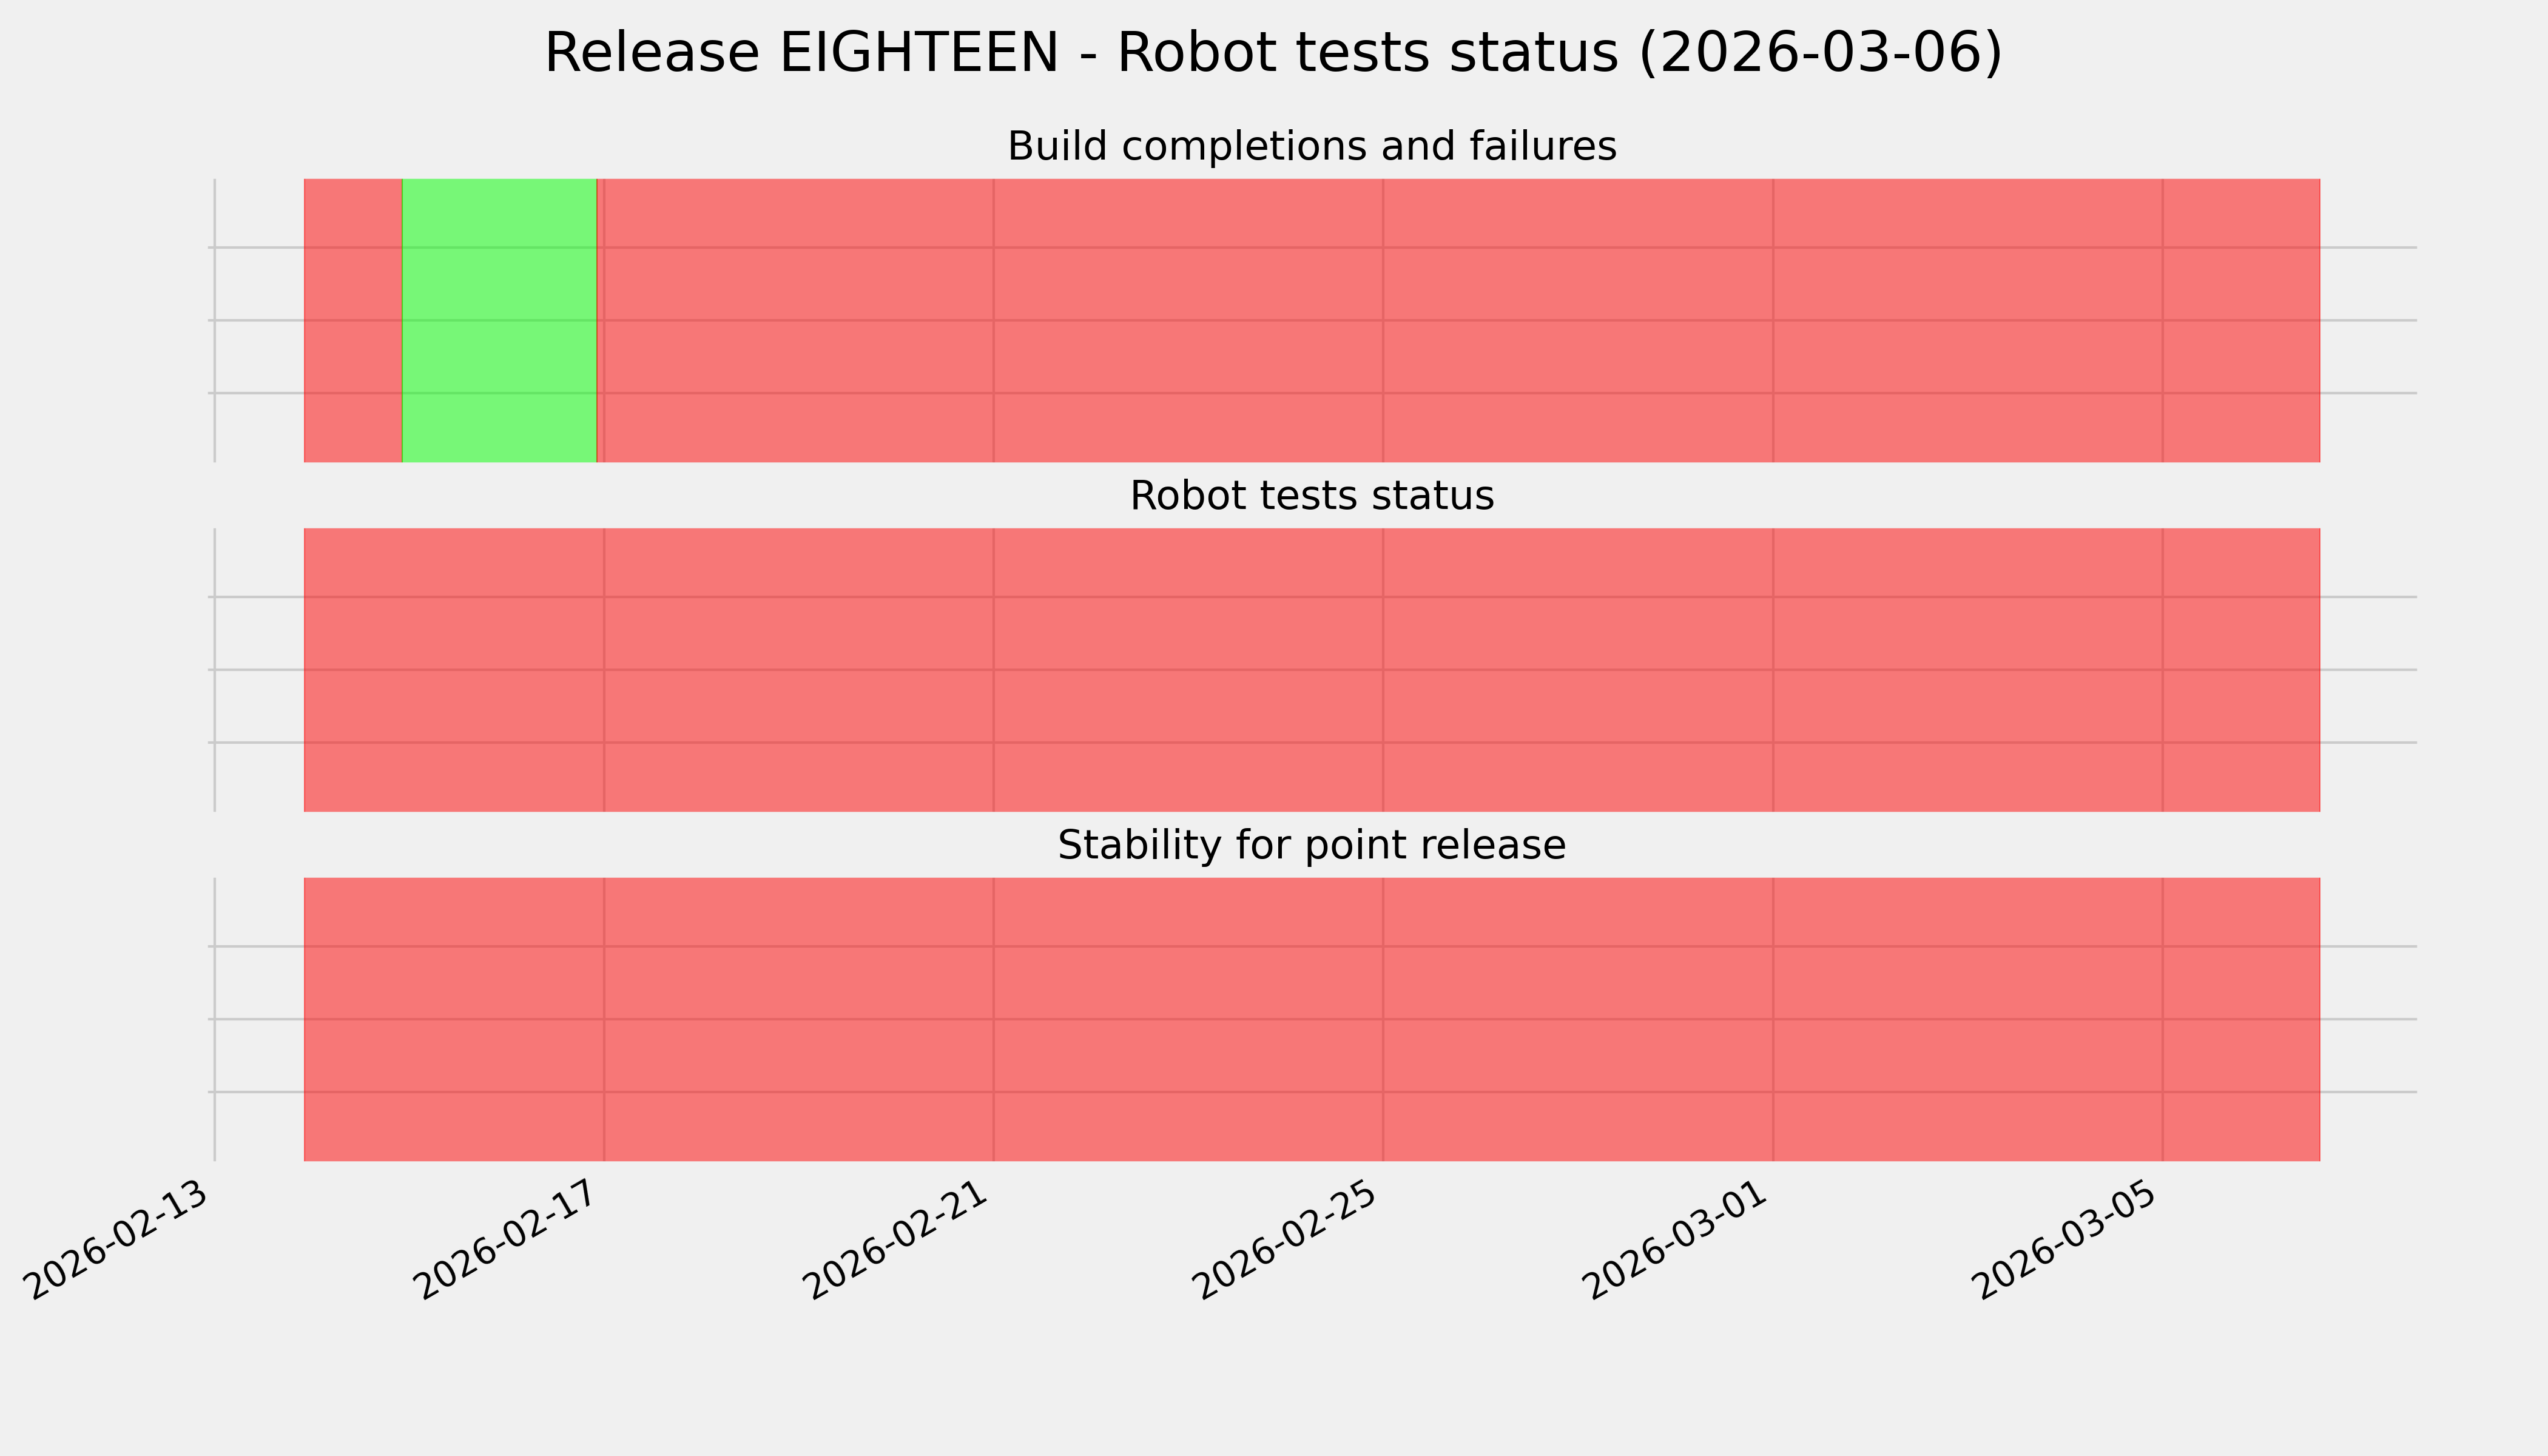Screen dimensions: 2548x1456
Task: Select the 'Build completions and failures' subplot title
Action: pos(1311,147)
